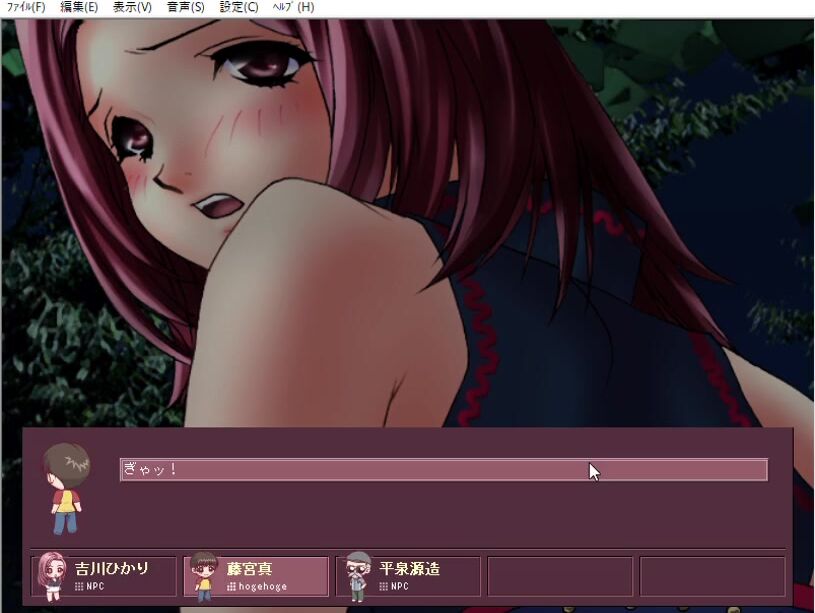
Task: Open the 音声(S) menu
Action: coord(185,7)
